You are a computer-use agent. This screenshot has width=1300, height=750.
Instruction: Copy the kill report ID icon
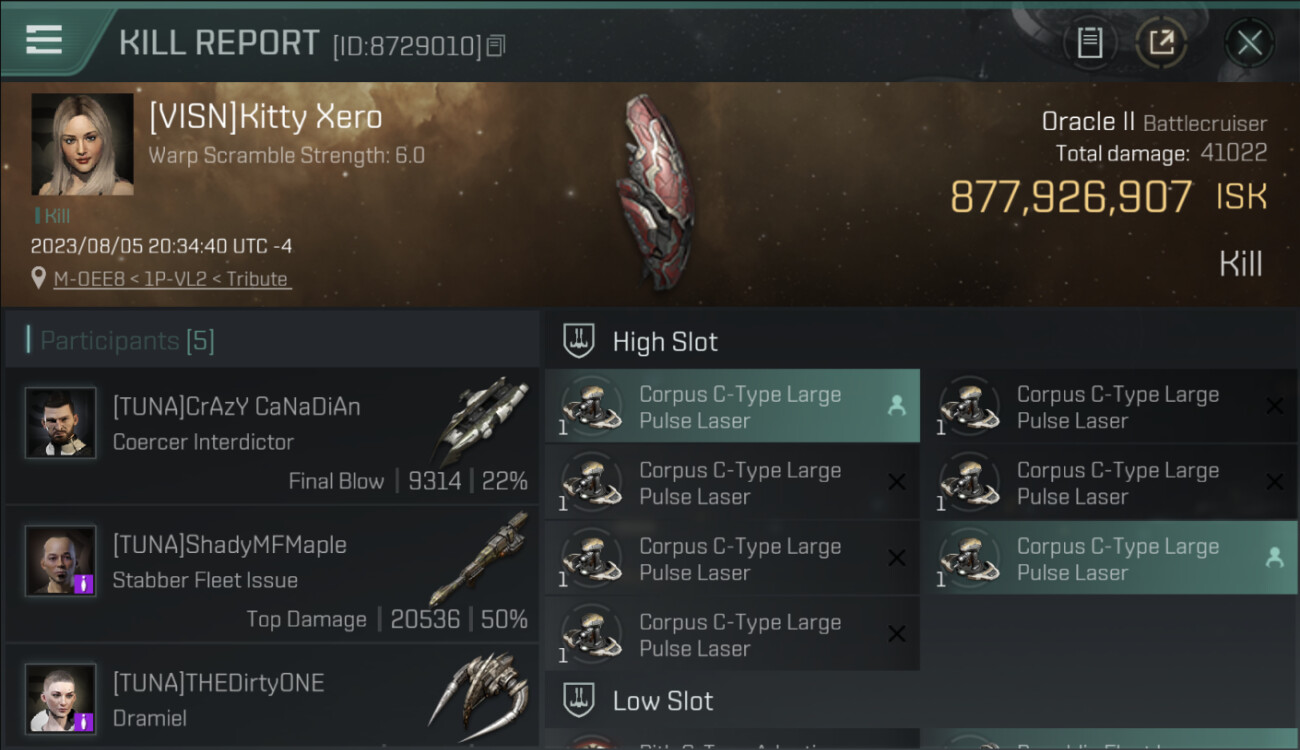(496, 45)
